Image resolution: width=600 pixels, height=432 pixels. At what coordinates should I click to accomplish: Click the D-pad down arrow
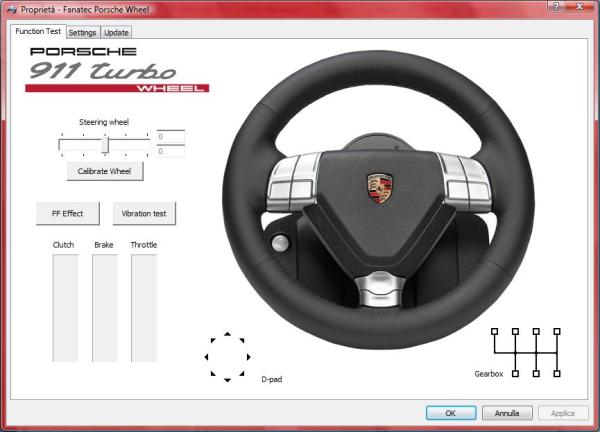227,380
